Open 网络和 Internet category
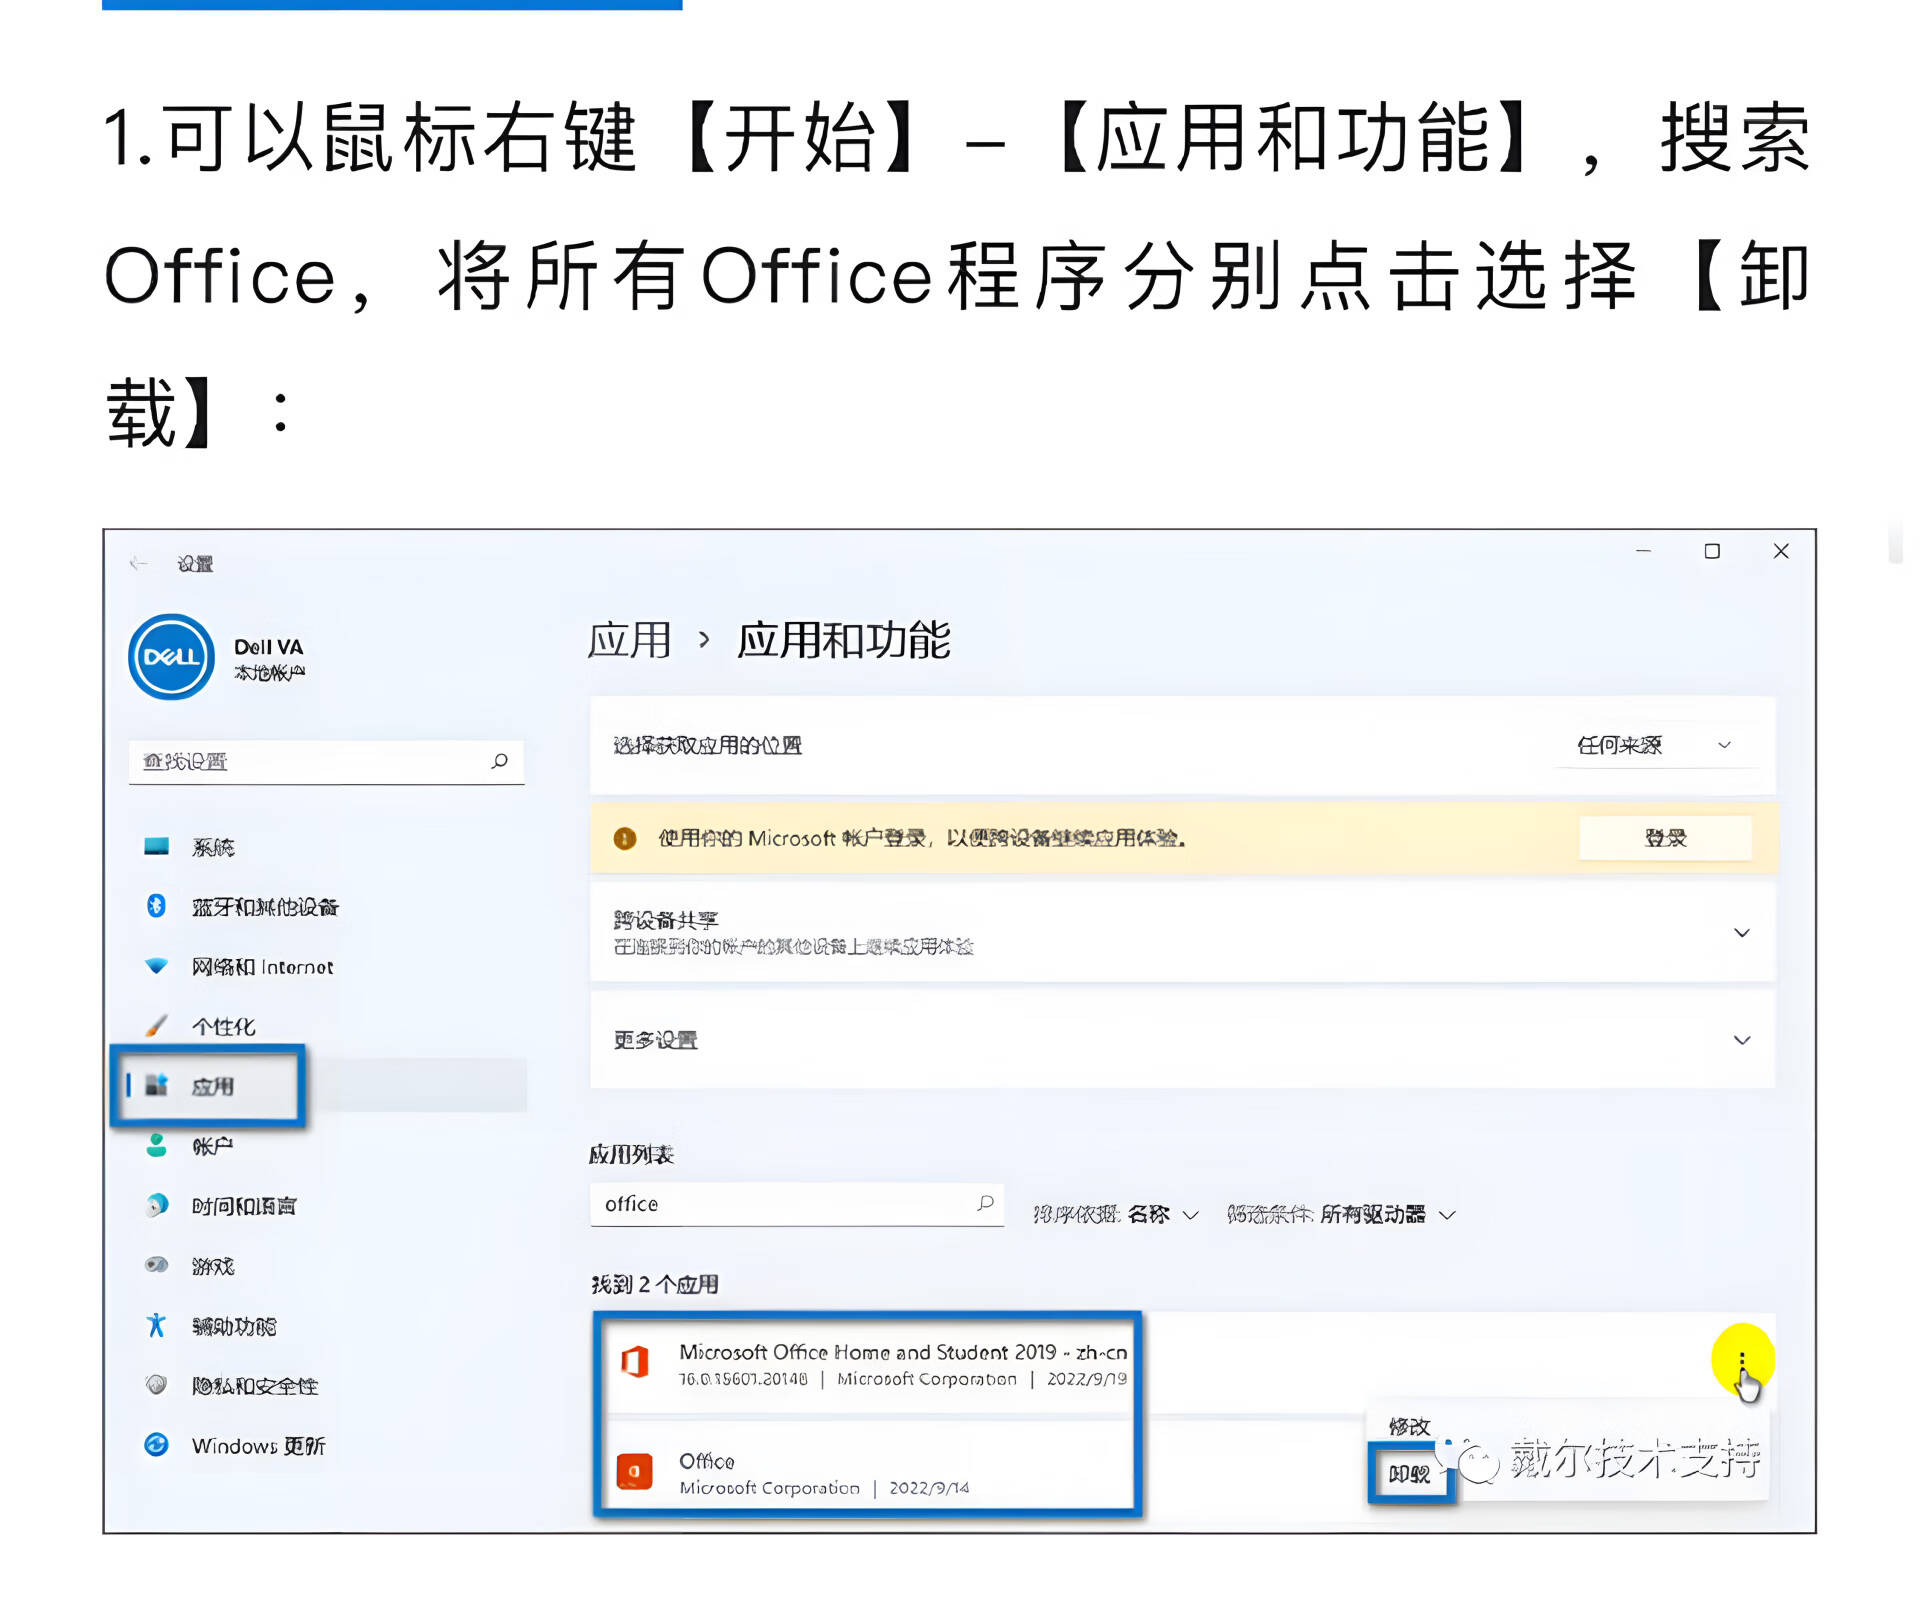The image size is (1920, 1620). (x=262, y=967)
